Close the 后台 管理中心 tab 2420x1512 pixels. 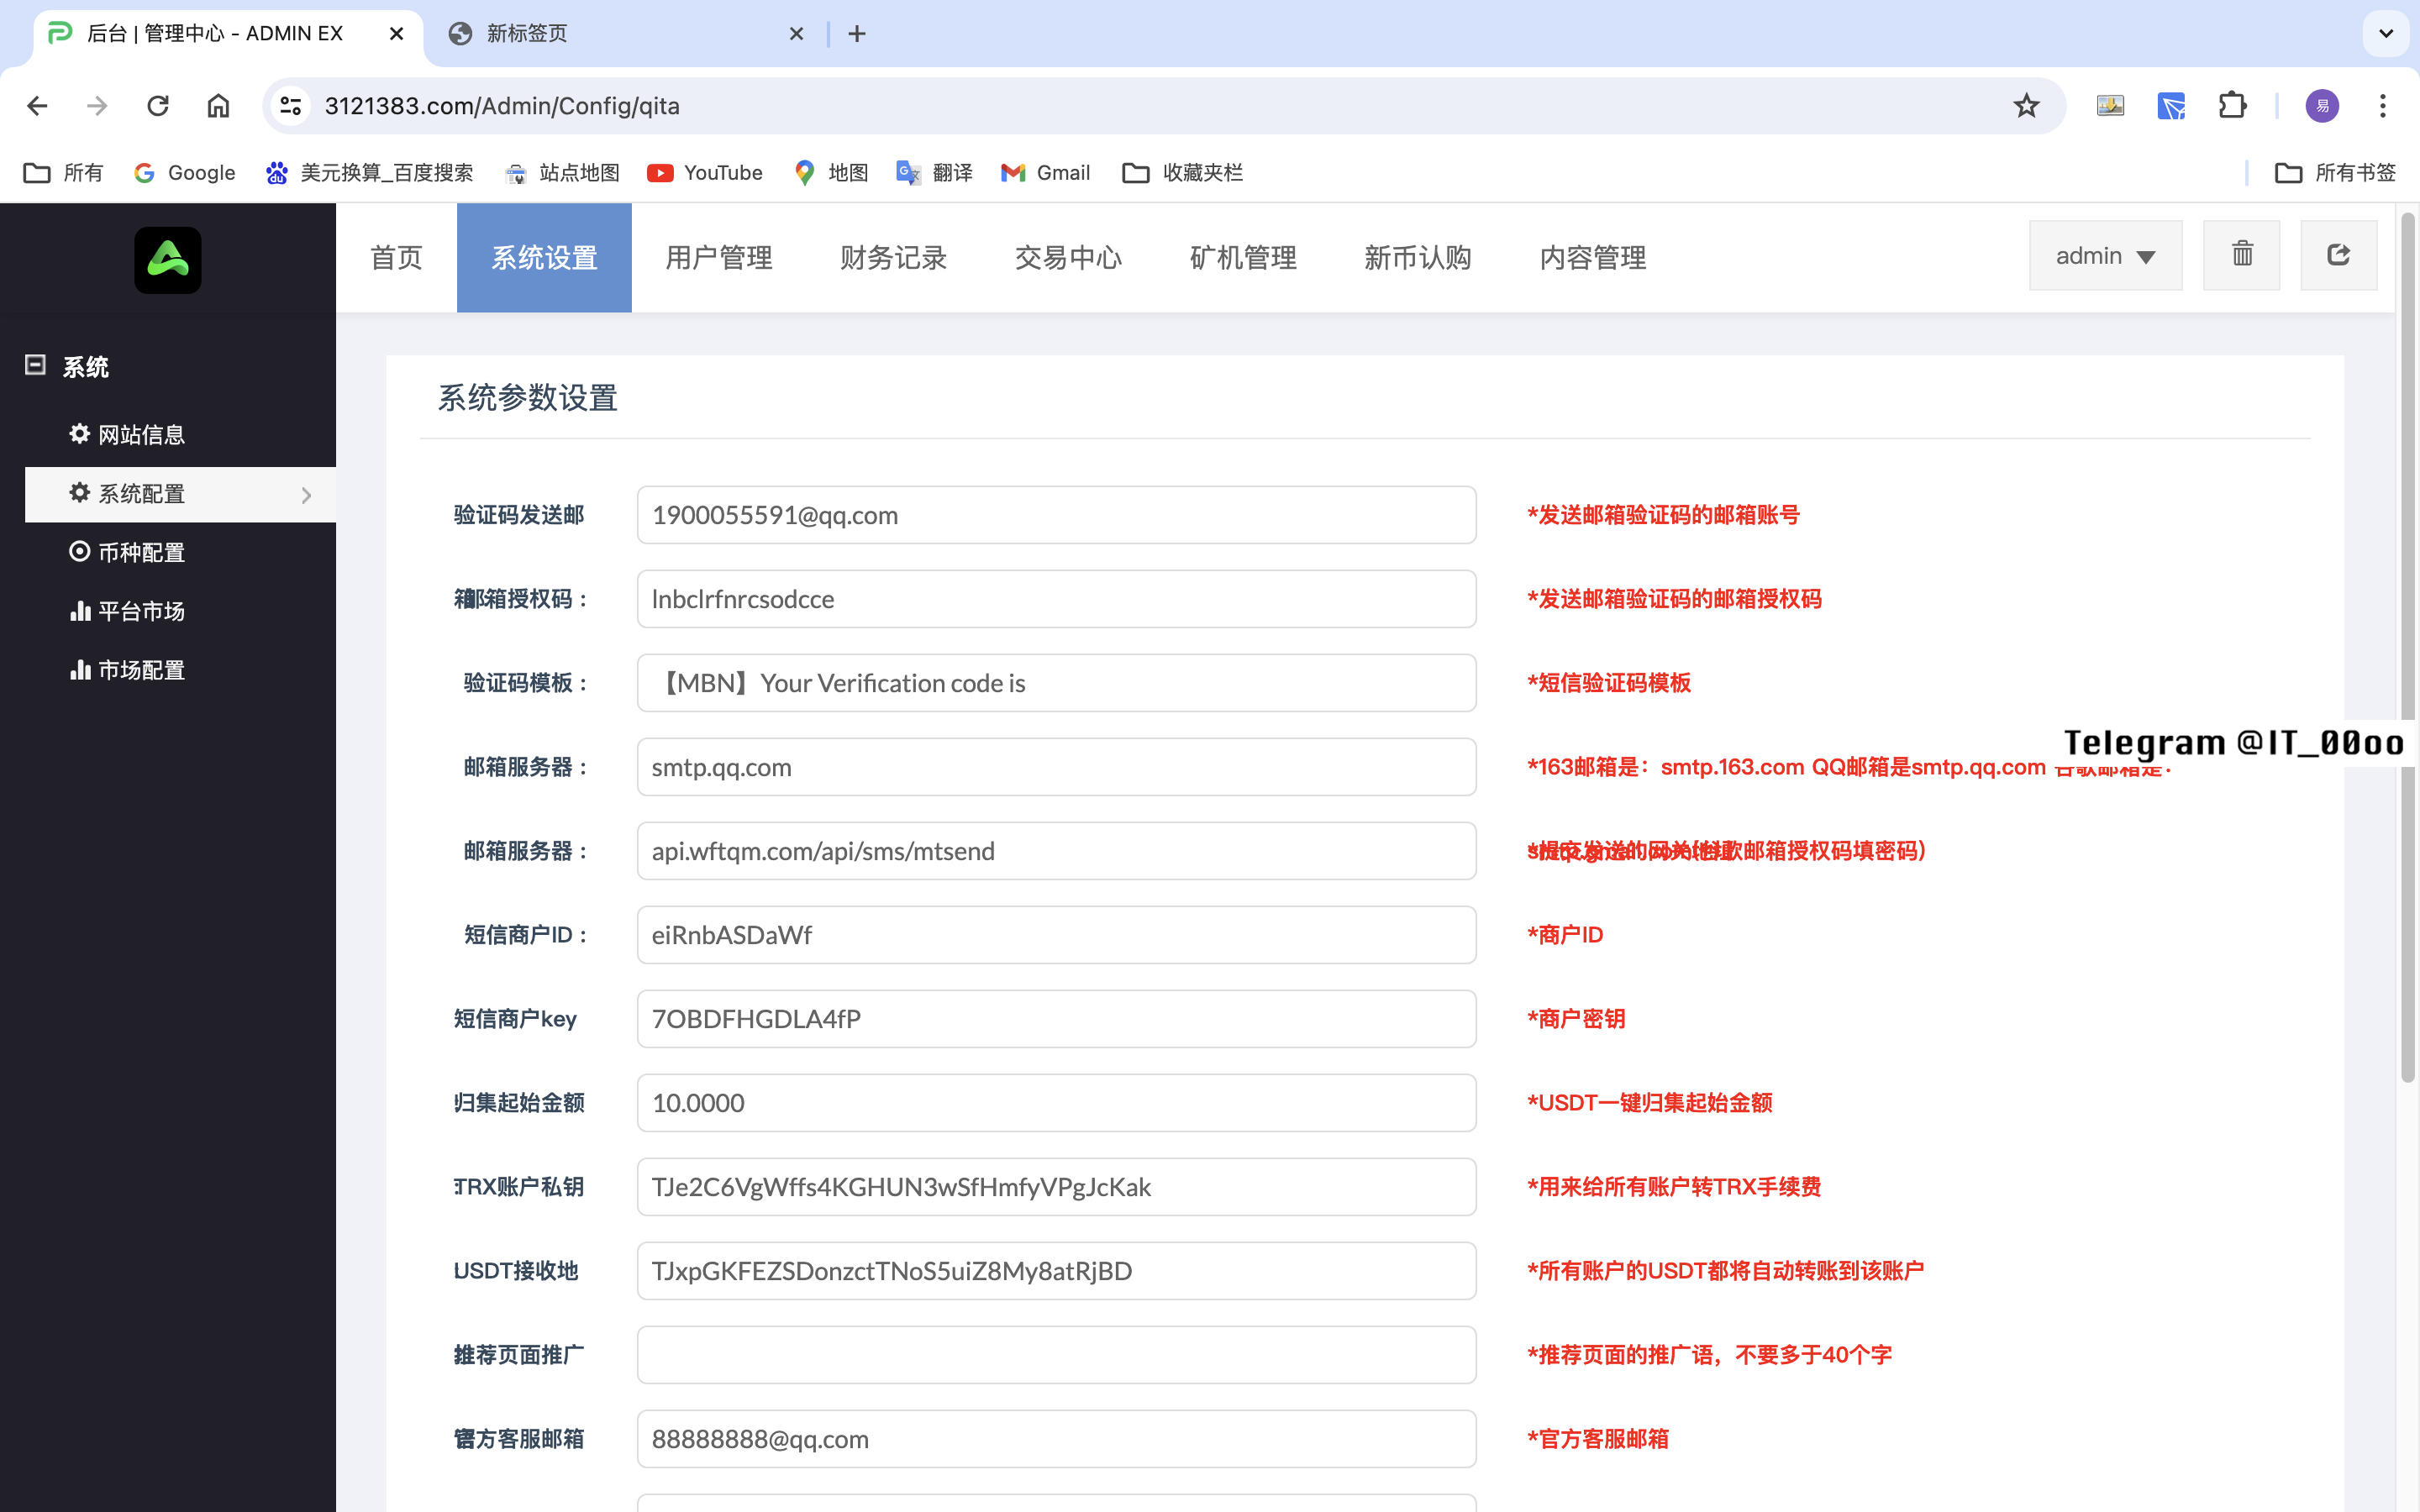point(396,34)
